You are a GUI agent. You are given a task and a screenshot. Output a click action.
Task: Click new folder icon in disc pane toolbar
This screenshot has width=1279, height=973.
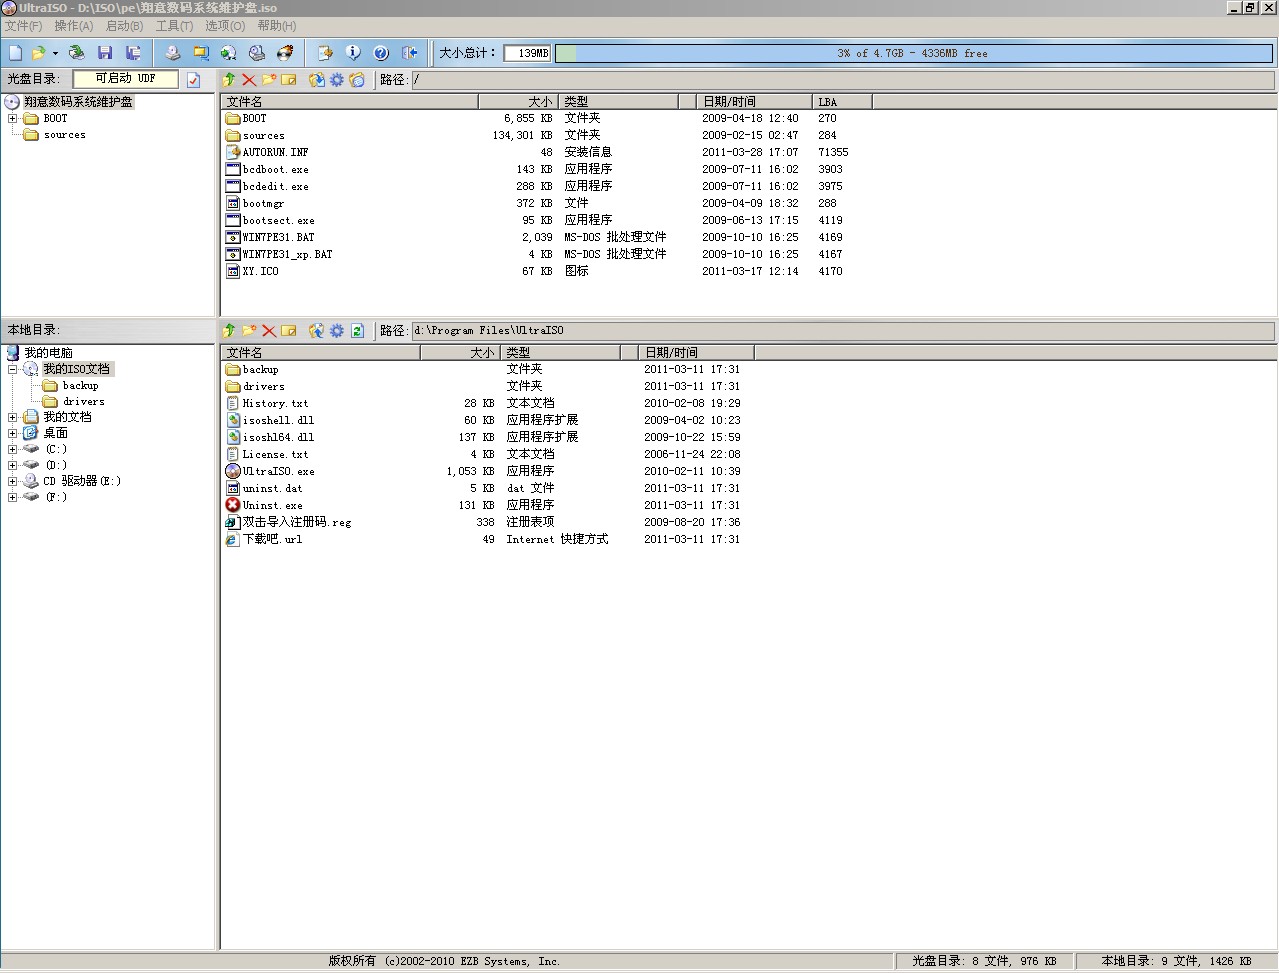pos(269,80)
